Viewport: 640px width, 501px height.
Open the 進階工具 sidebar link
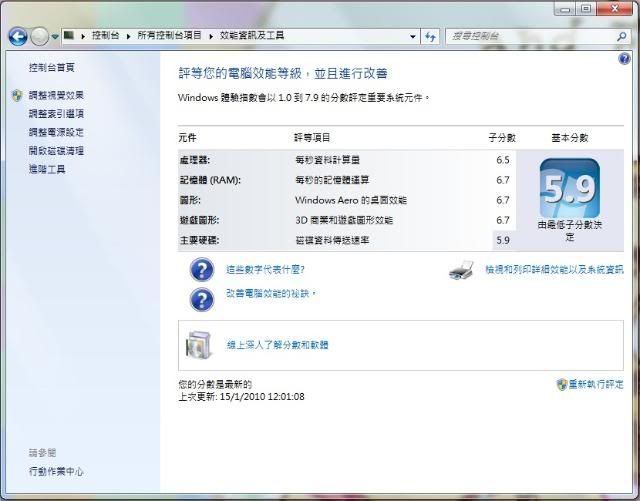coord(47,169)
